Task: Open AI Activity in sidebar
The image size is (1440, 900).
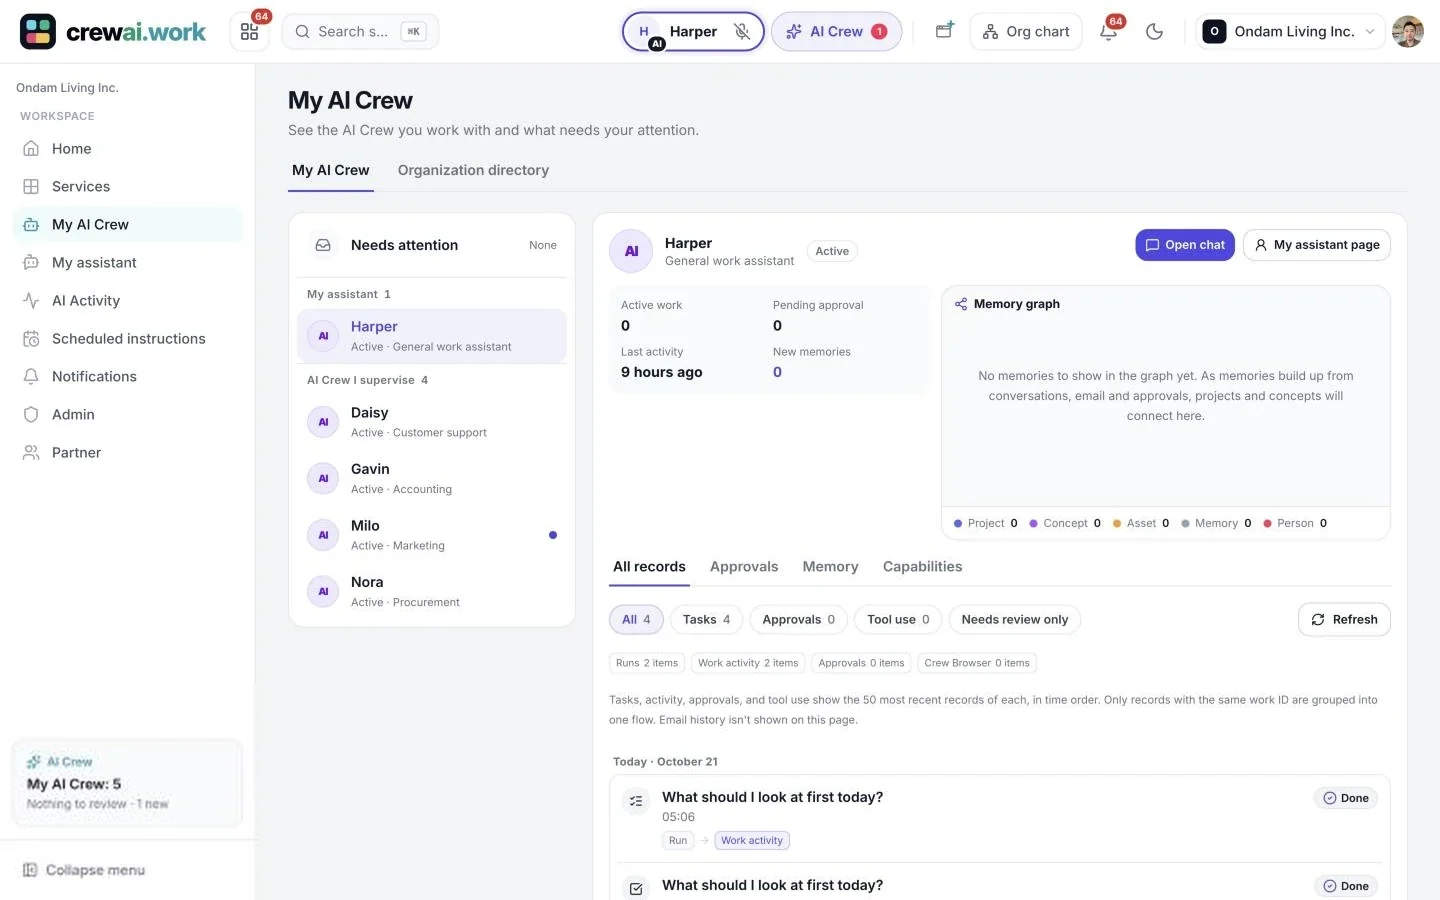Action: [x=128, y=301]
